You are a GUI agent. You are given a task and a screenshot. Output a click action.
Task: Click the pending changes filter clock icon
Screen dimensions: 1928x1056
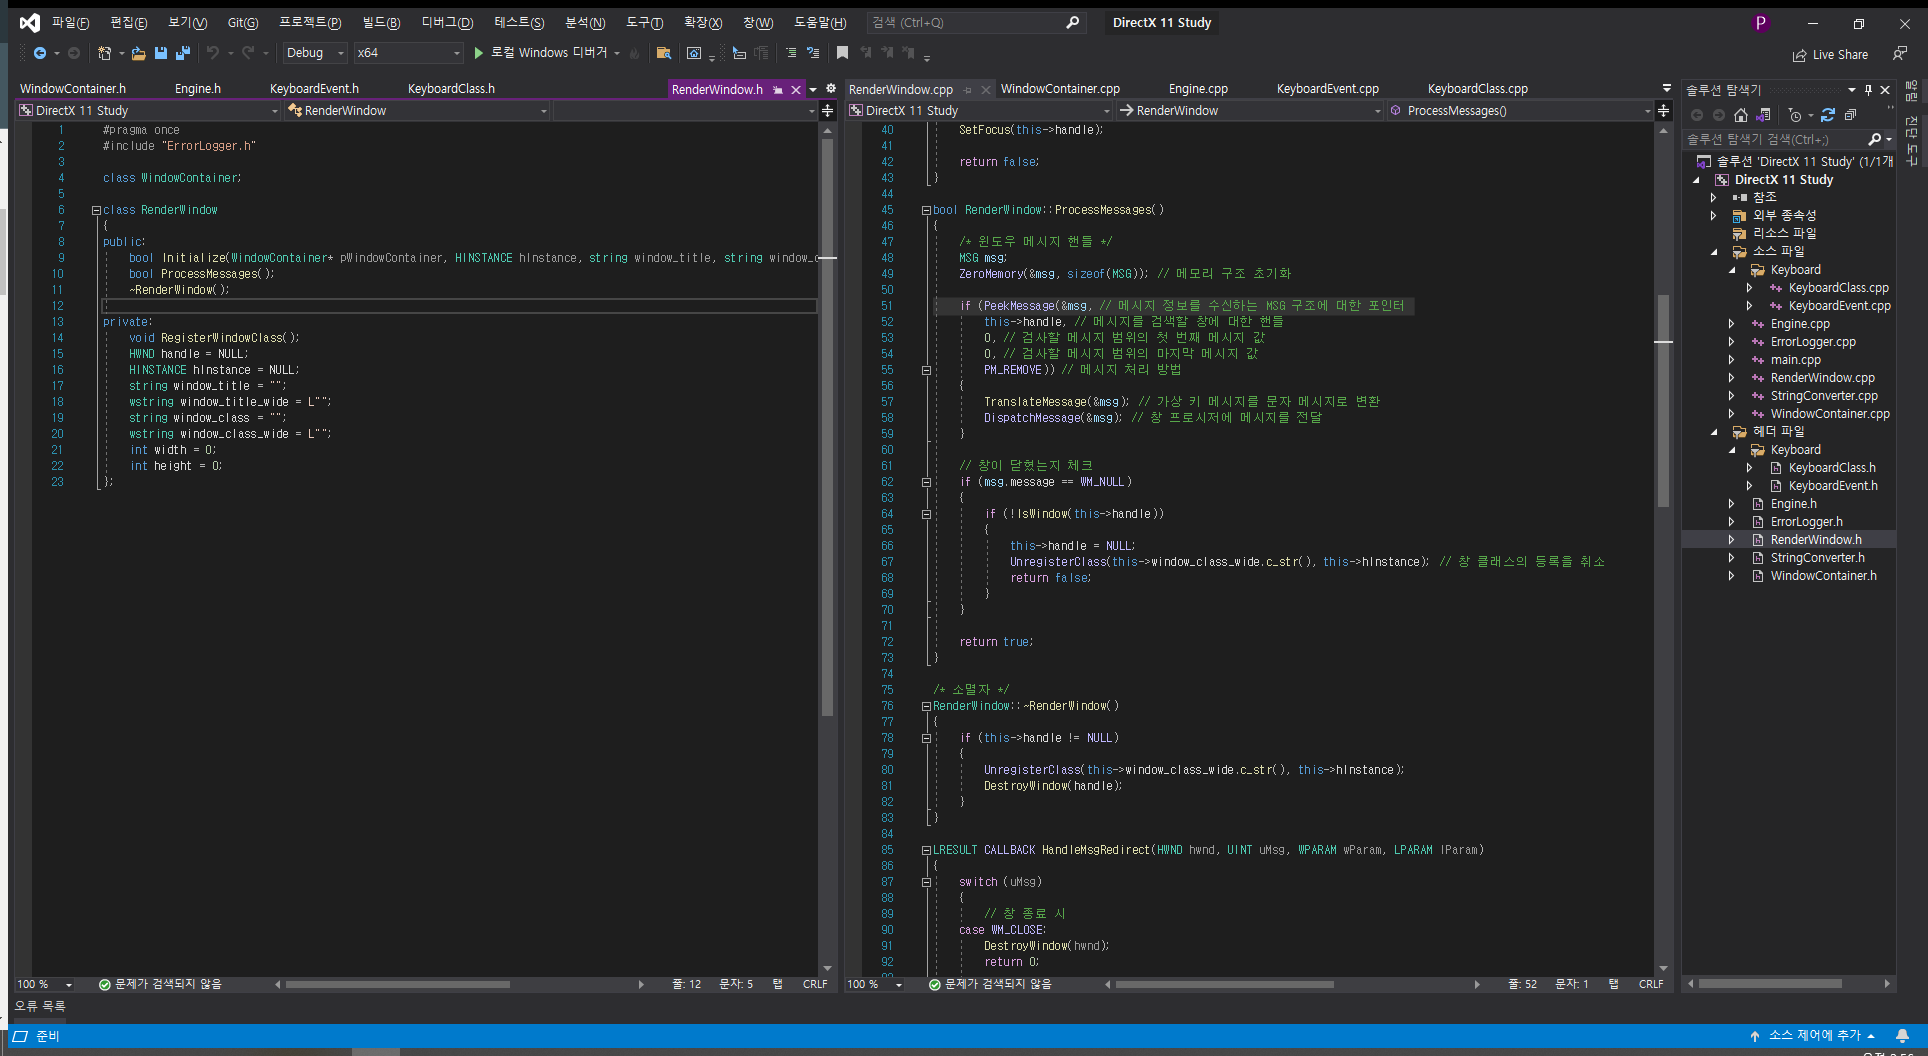[x=1795, y=115]
